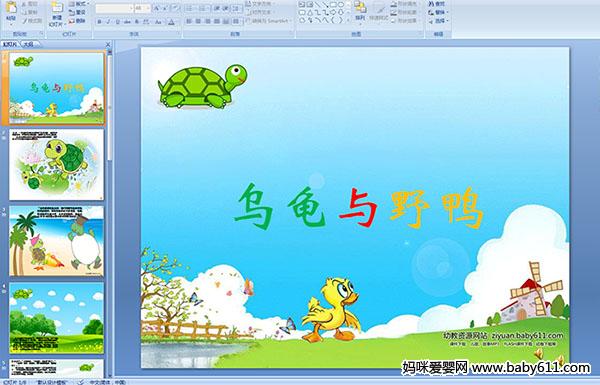Screen dimensions: 600x385
Task: Click the Convert to SmartArt button
Action: point(269,21)
